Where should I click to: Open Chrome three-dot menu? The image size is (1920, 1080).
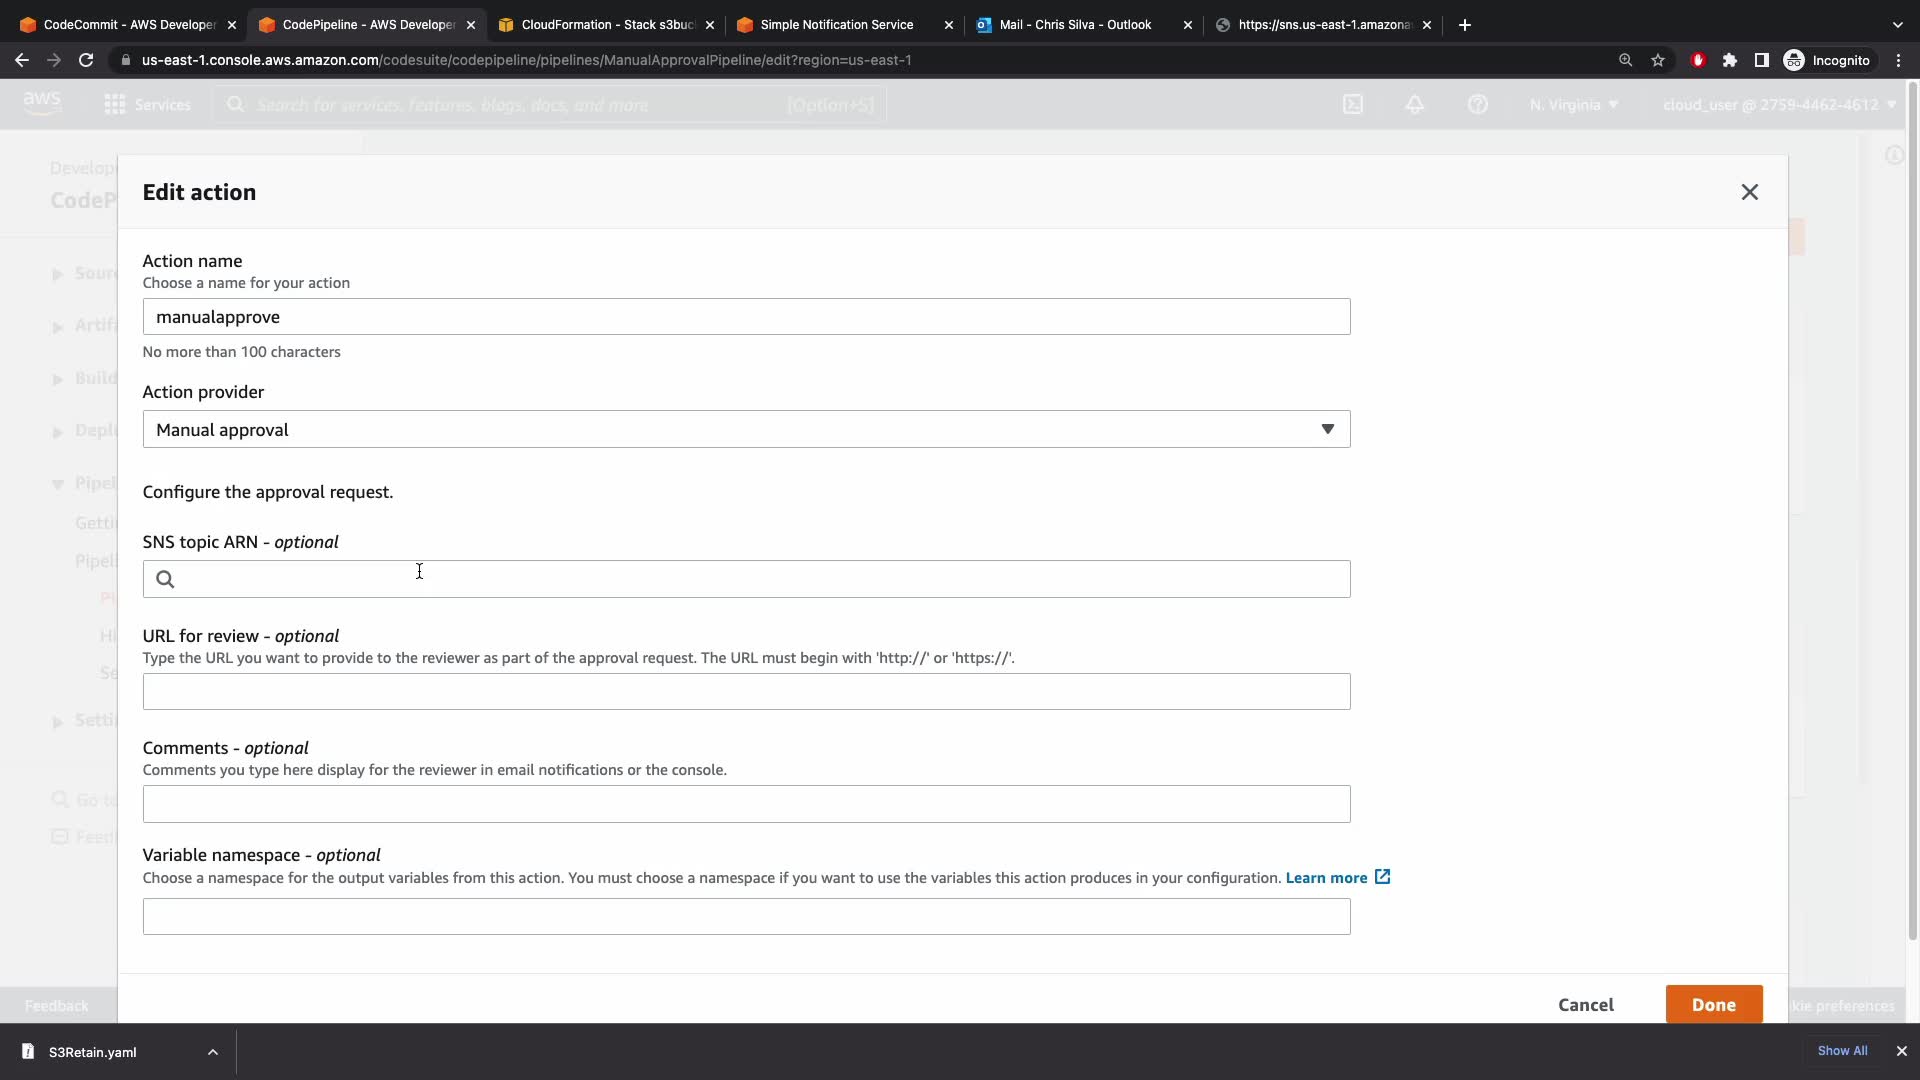point(1898,60)
